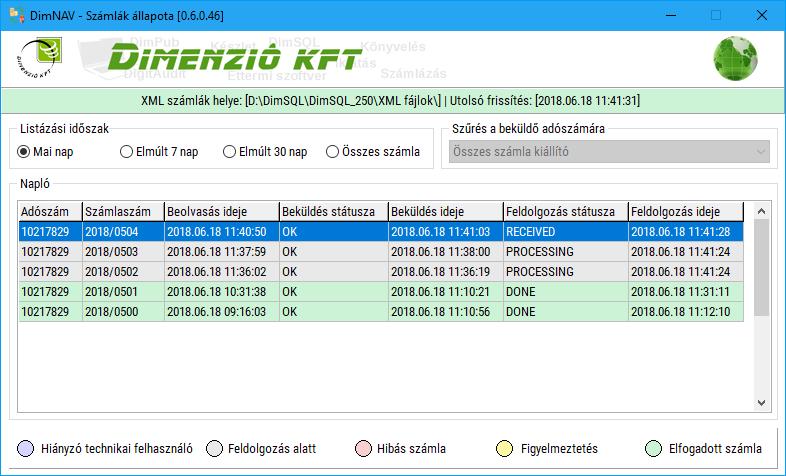Click the Hiányzó technikai felhasználó color swatch
The height and width of the screenshot is (476, 786).
tap(26, 448)
